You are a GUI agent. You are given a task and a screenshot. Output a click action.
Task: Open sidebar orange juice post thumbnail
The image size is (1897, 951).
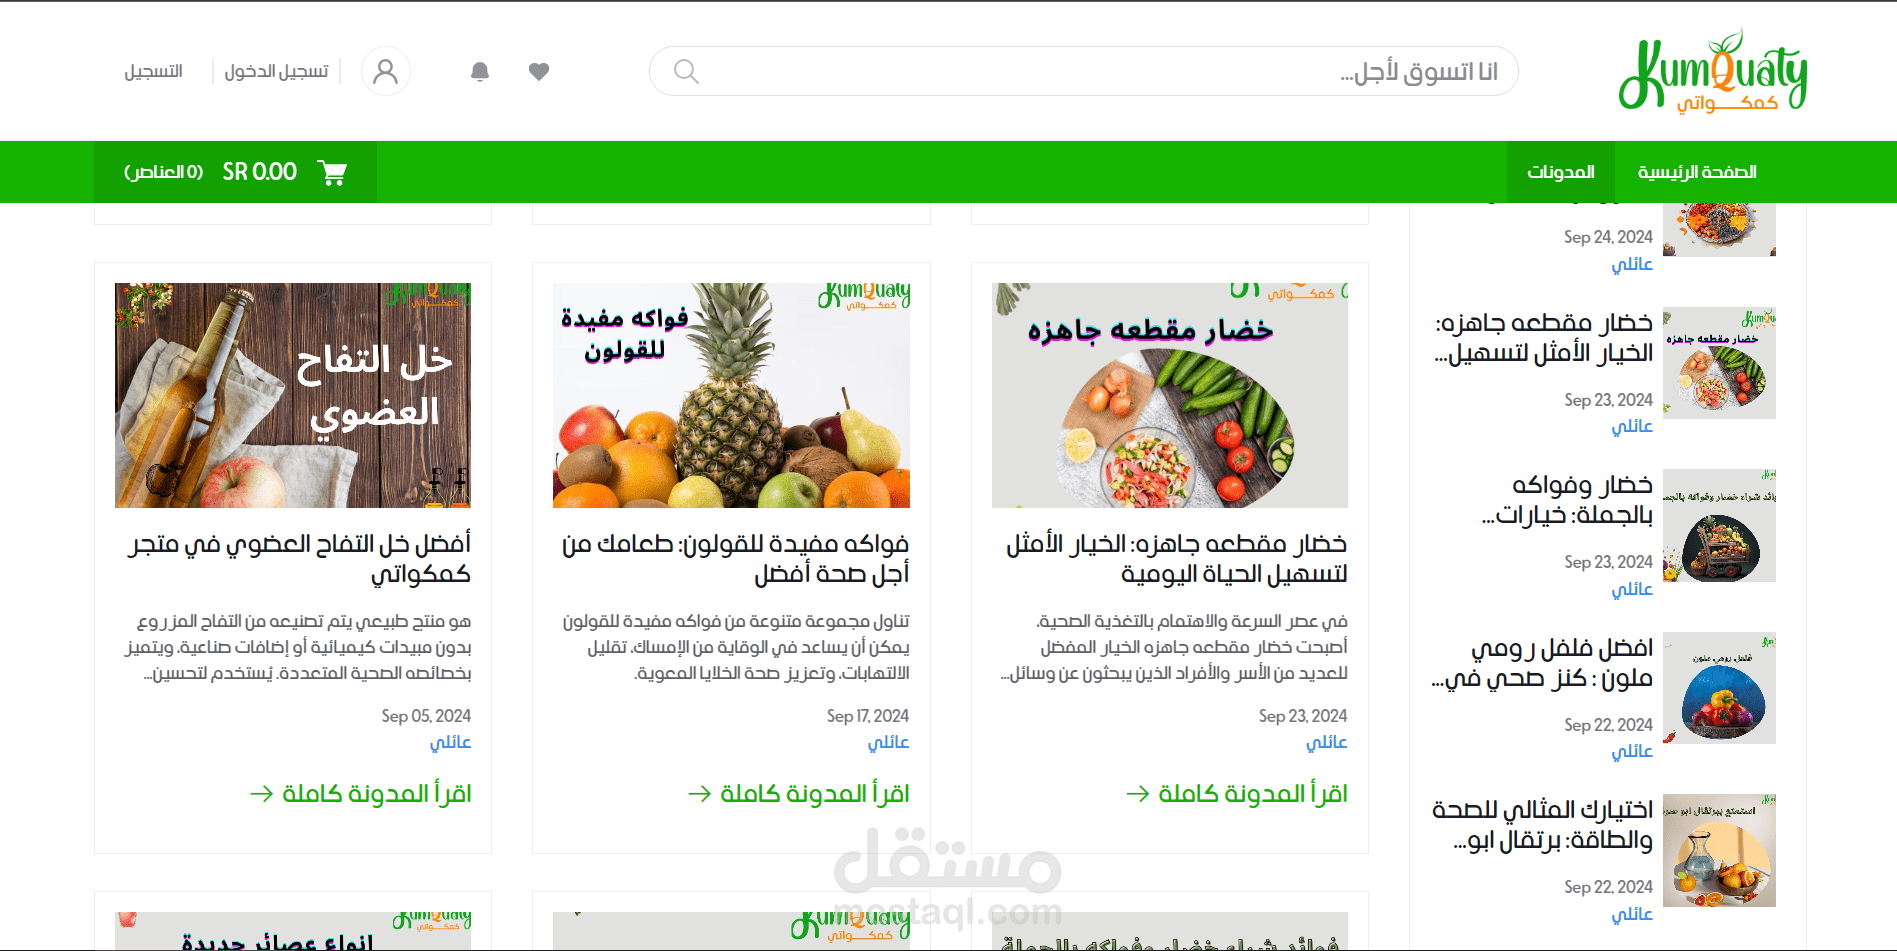[x=1719, y=850]
